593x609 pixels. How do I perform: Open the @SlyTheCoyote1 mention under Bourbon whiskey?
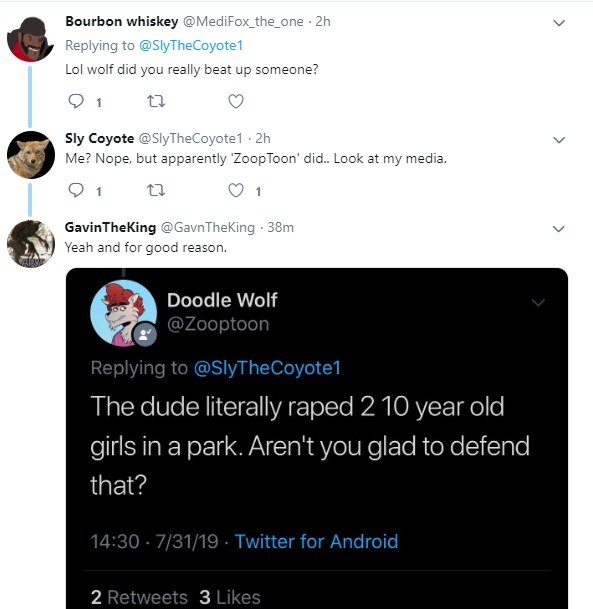click(x=191, y=45)
